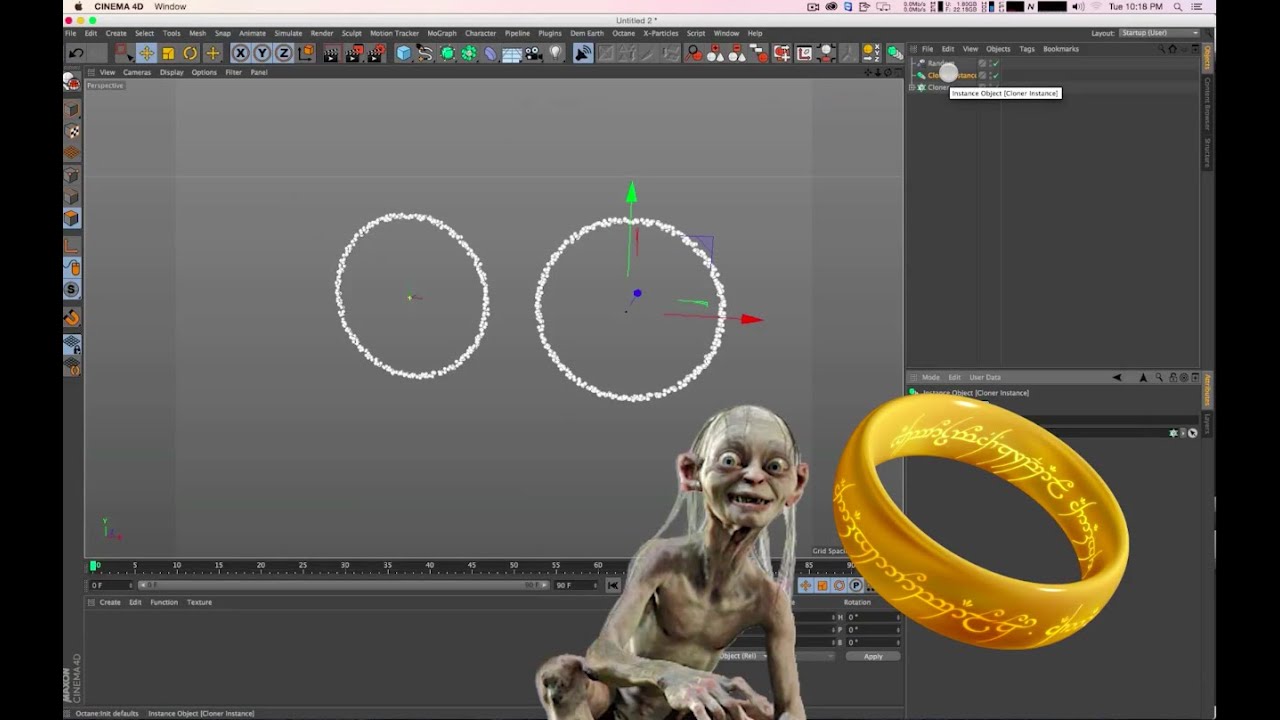Viewport: 1280px width, 720px height.
Task: Open material manager Texture menu
Action: (x=199, y=602)
